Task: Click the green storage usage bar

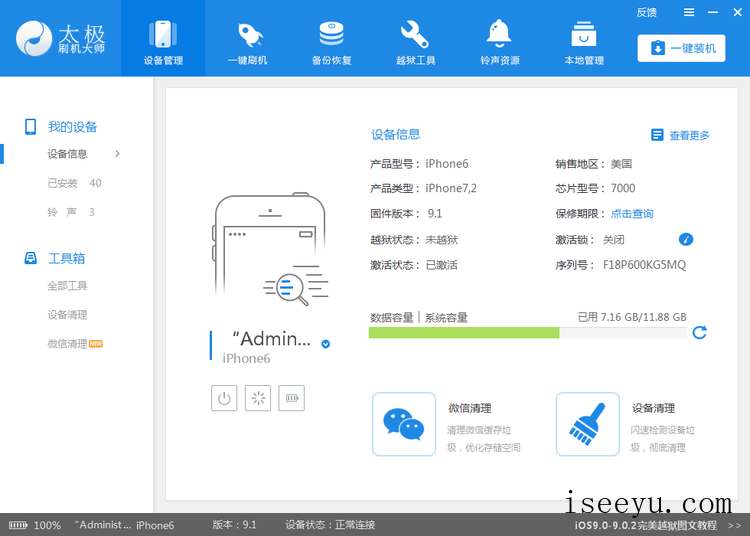Action: pos(464,333)
